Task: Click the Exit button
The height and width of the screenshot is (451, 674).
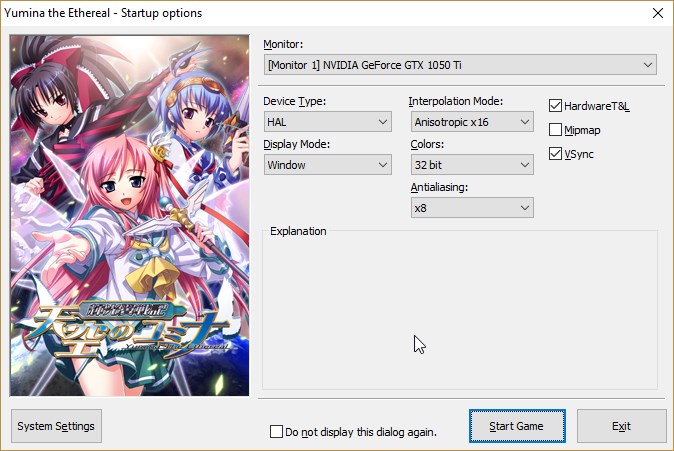Action: (x=621, y=426)
